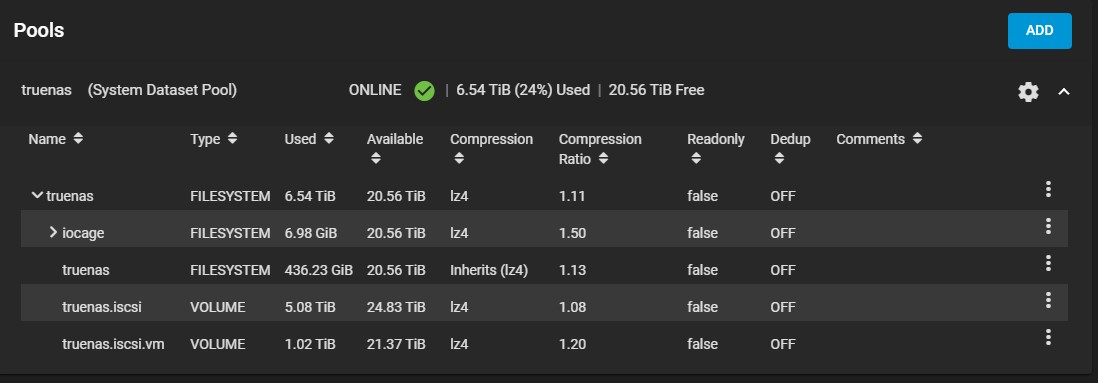
Task: Open actions menu for truenas.iscsi.vm volume
Action: click(1048, 337)
